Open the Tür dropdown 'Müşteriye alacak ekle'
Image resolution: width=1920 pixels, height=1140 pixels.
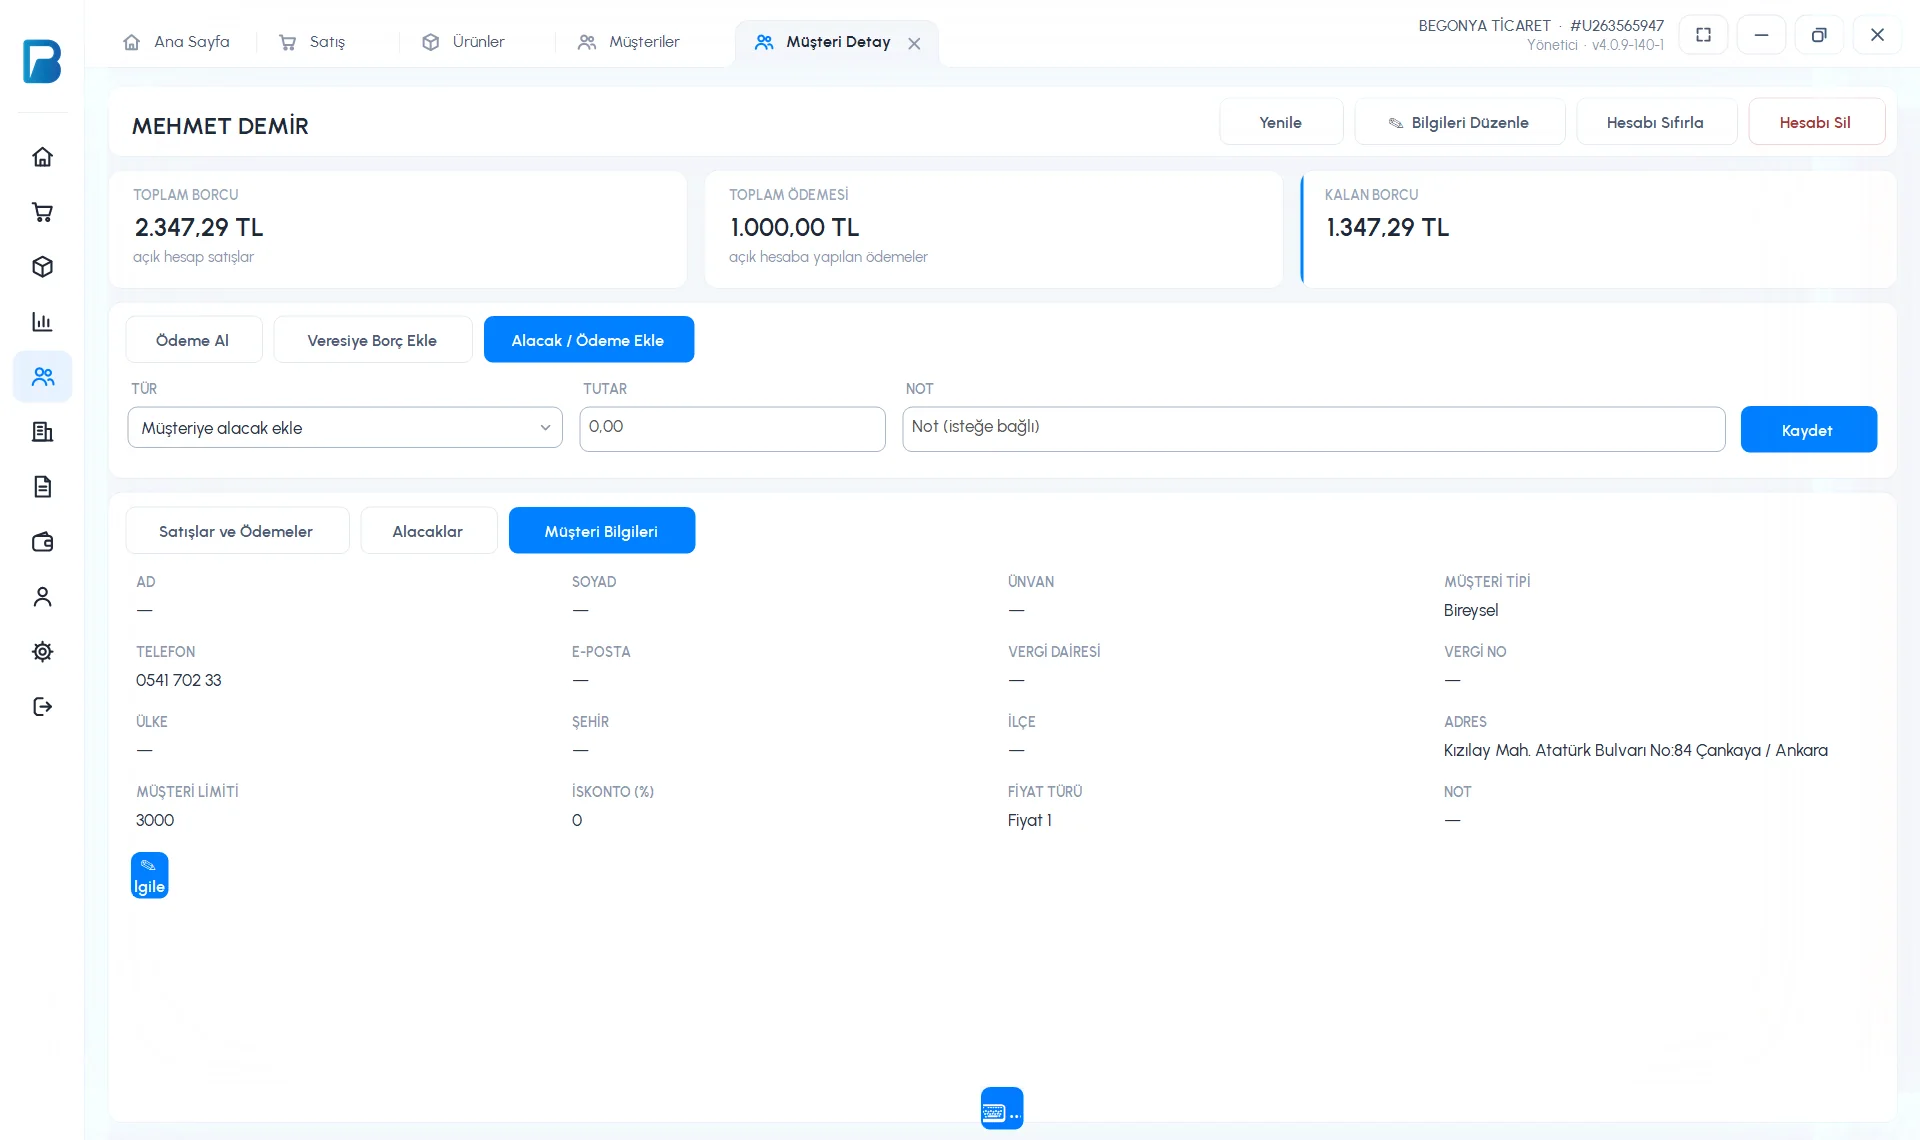coord(345,428)
